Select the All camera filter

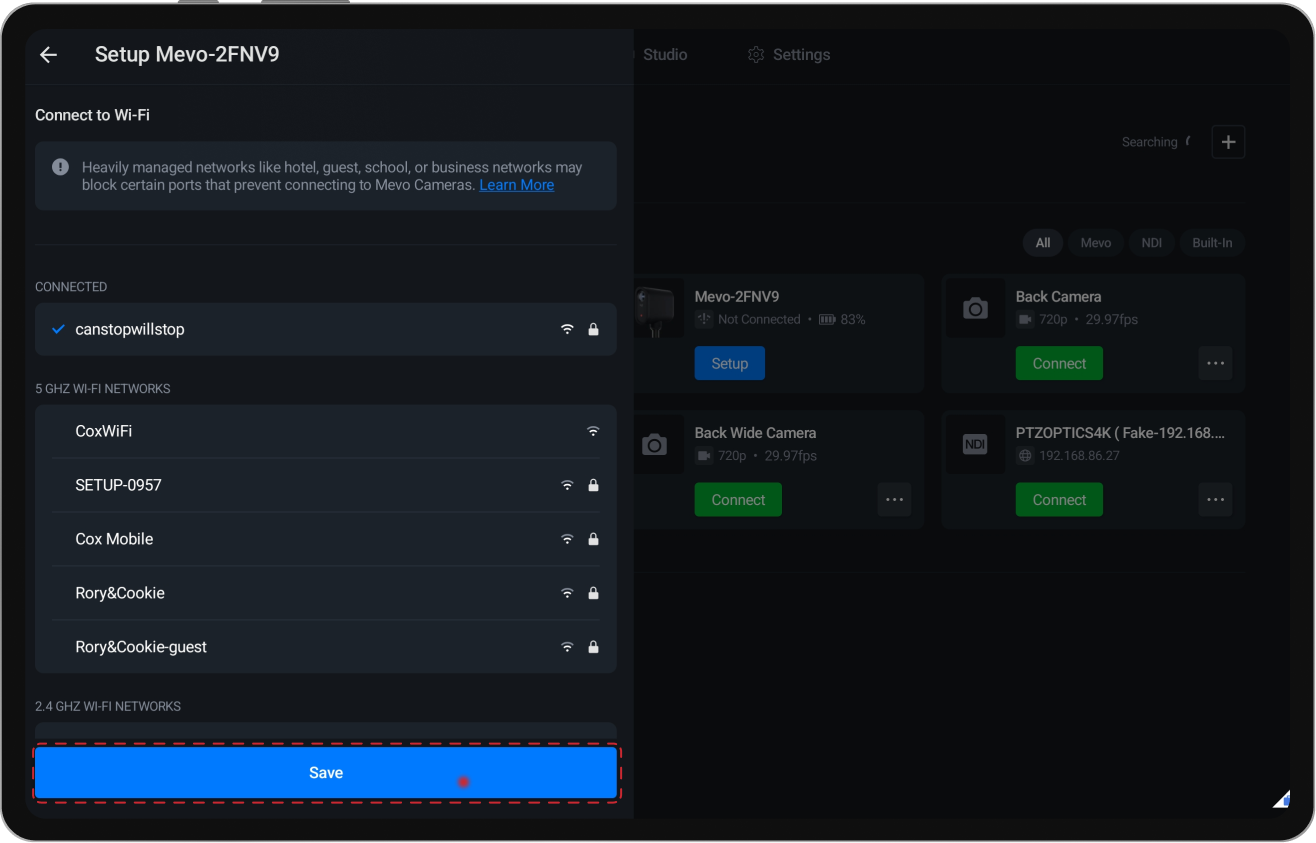pyautogui.click(x=1043, y=243)
